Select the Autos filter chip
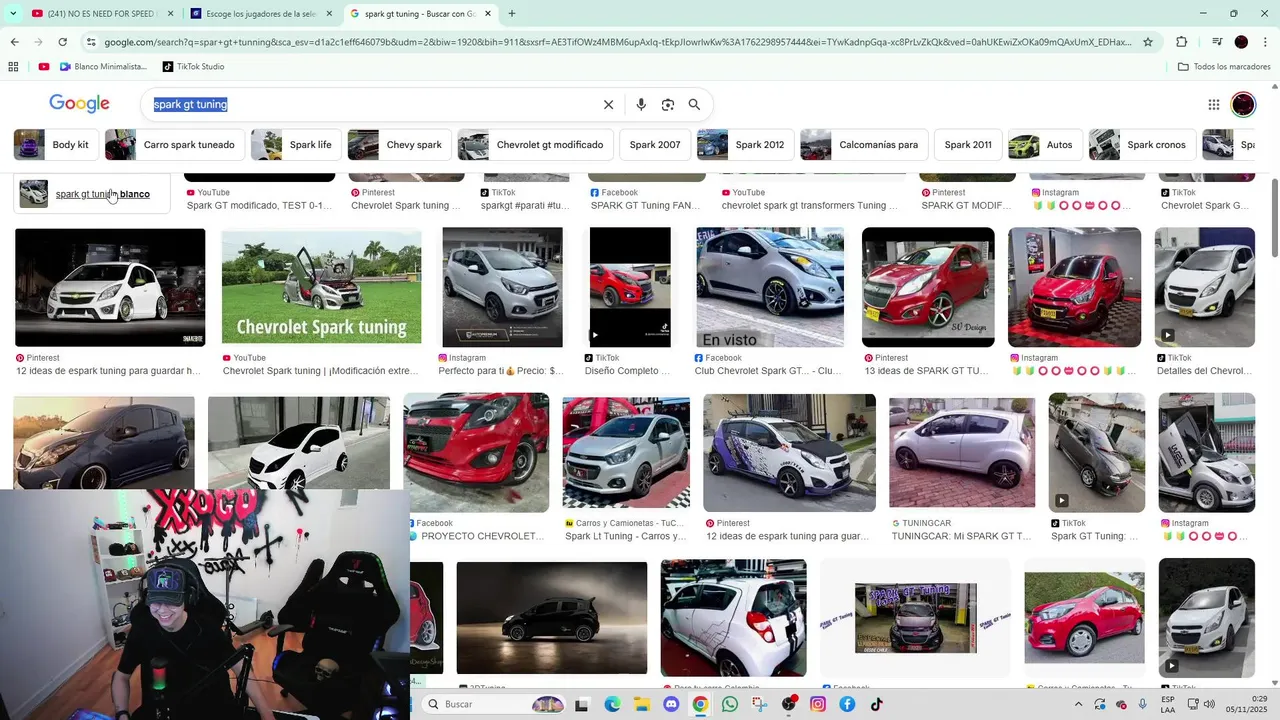Screen dimensions: 1280x720 tap(1045, 145)
